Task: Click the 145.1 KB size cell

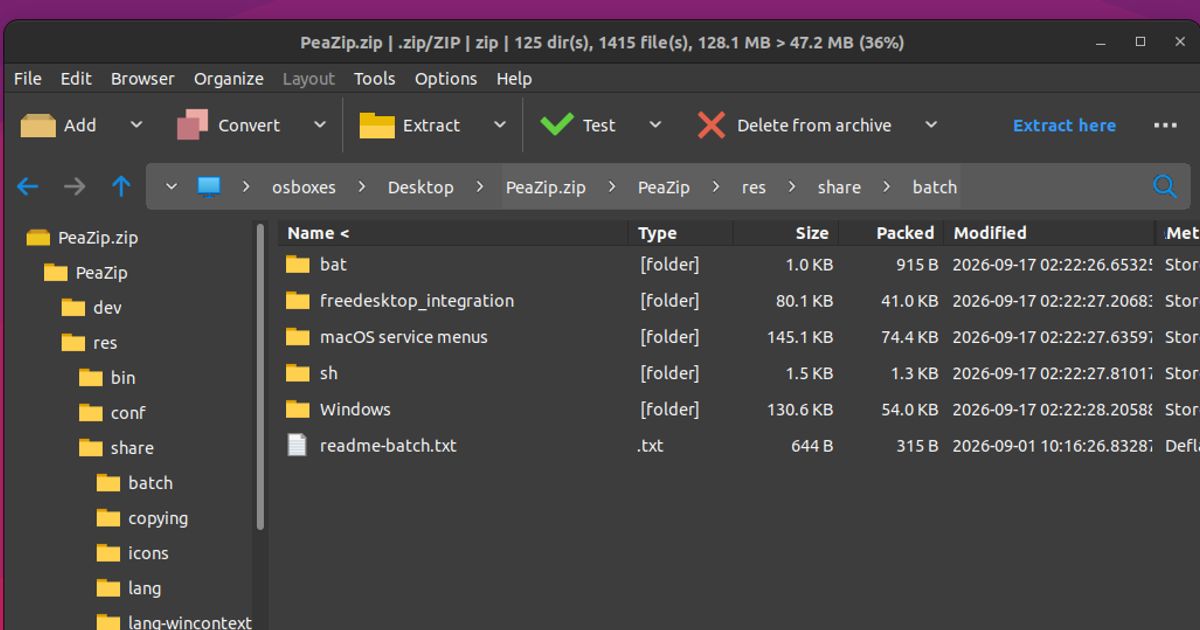Action: click(800, 337)
